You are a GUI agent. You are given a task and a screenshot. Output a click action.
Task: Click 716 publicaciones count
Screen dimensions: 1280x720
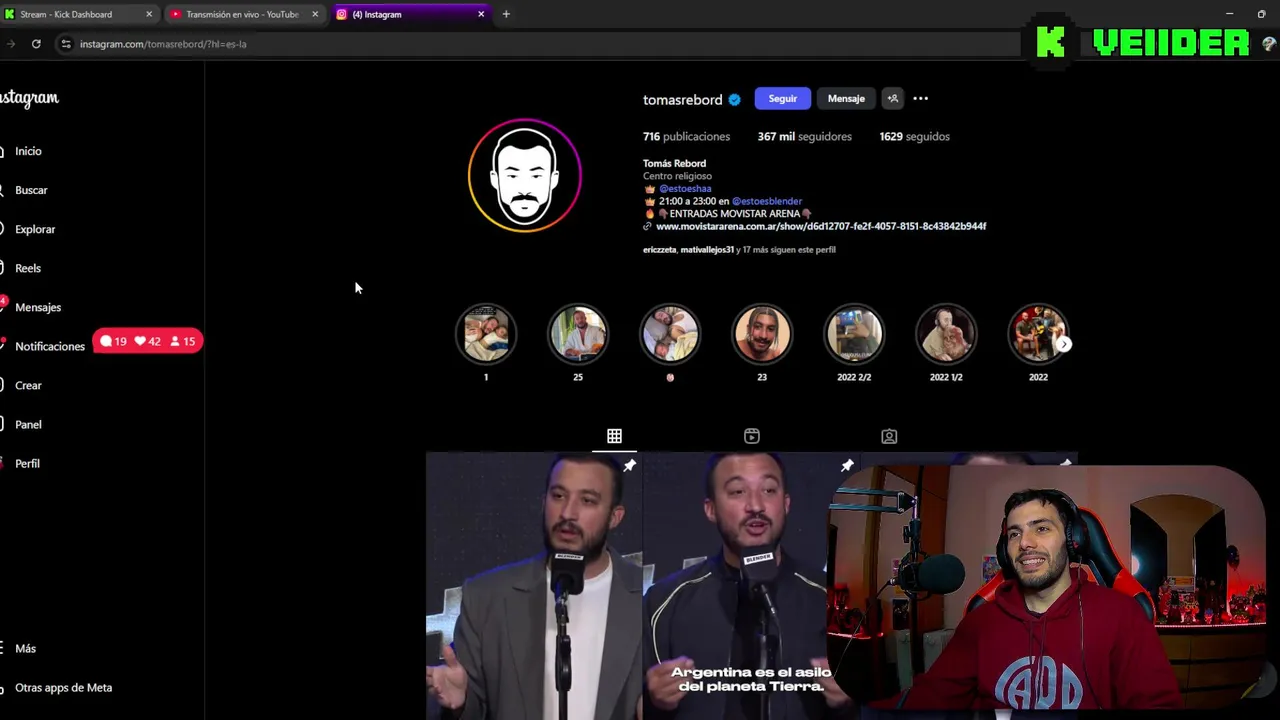point(686,136)
